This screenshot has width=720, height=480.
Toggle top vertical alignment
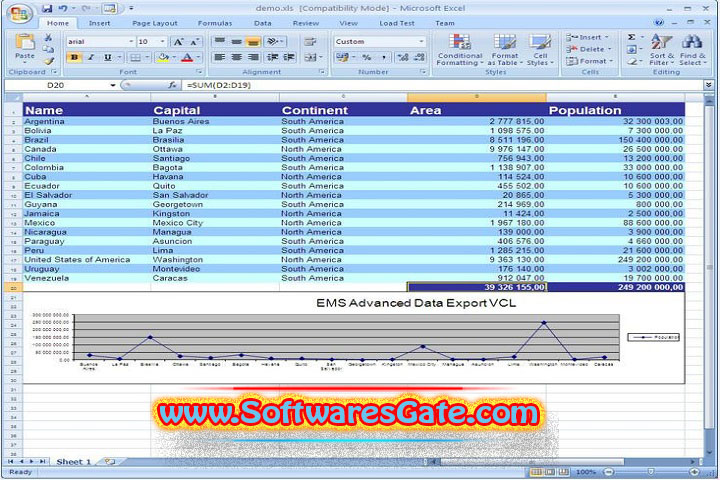[x=220, y=42]
